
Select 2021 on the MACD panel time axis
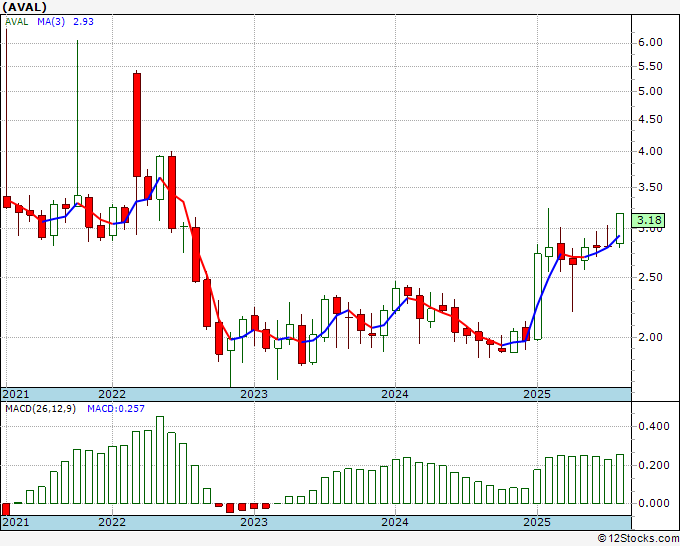tap(16, 522)
